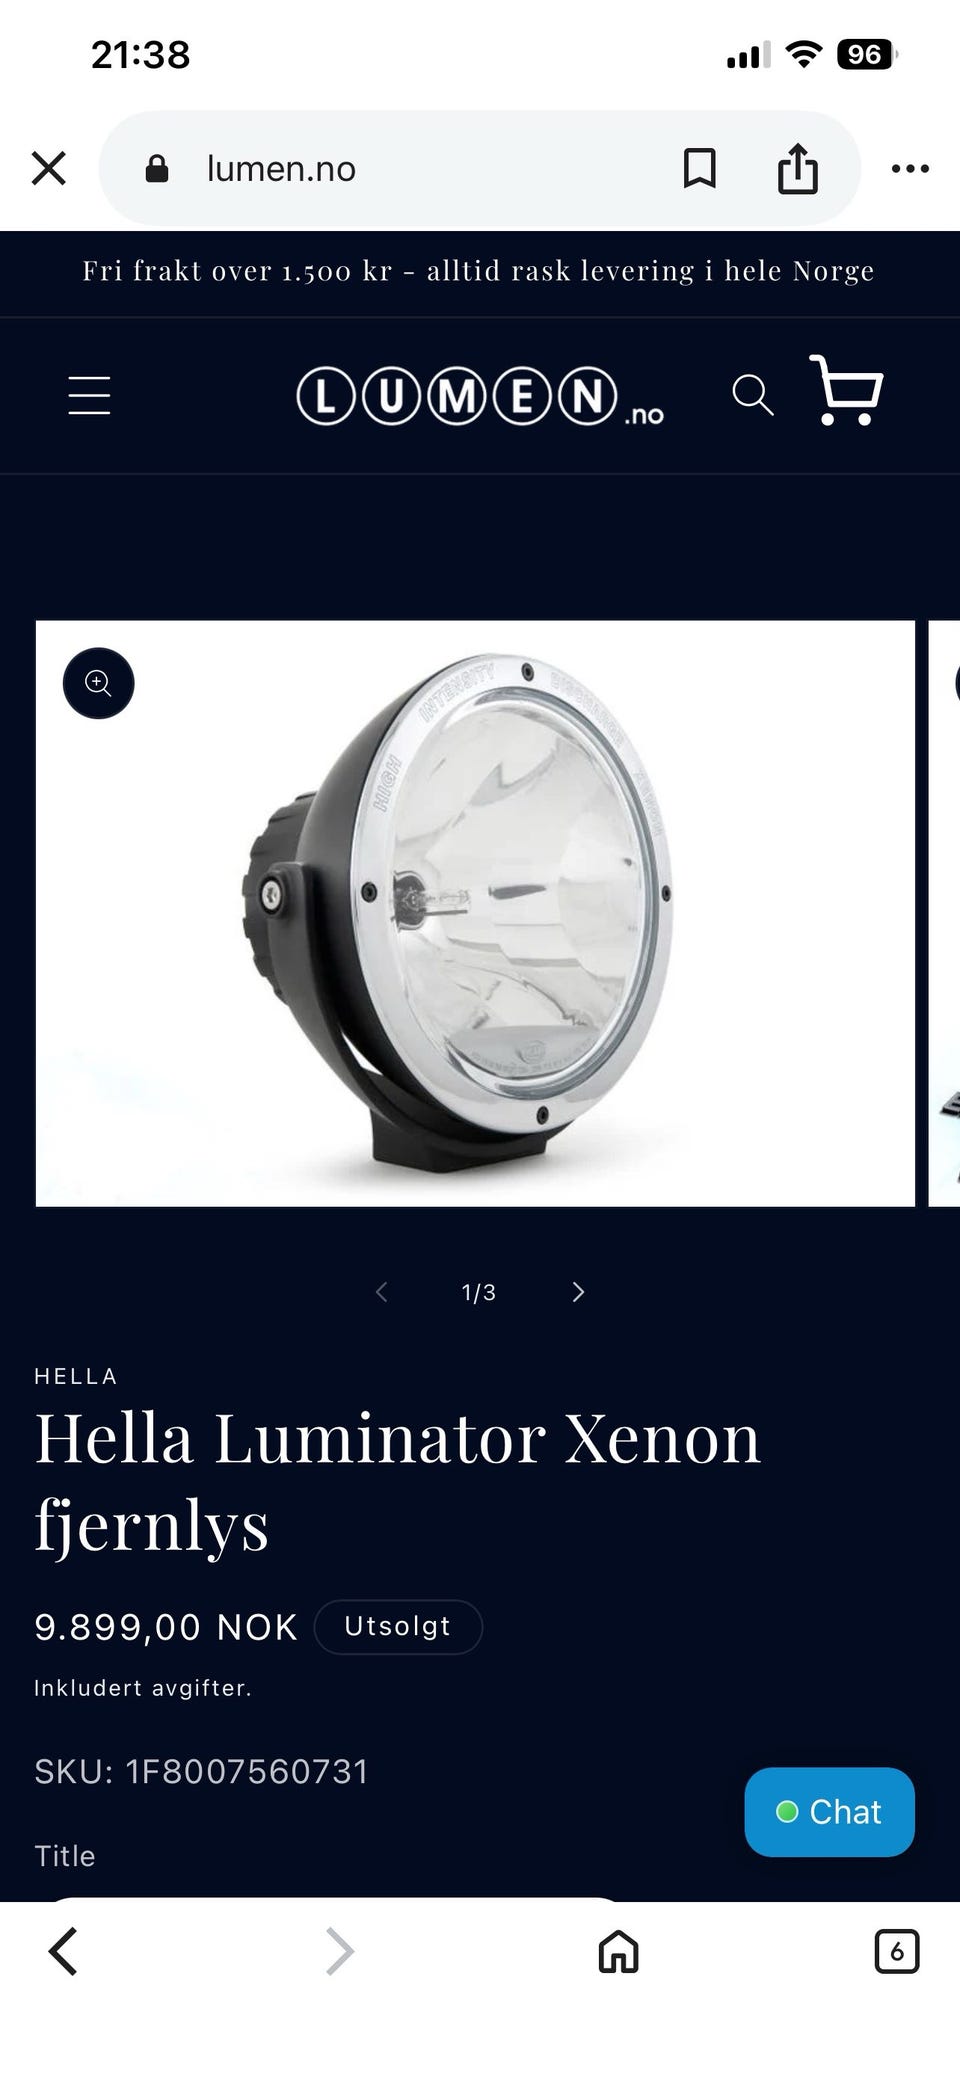This screenshot has height=2077, width=960.
Task: Open the tab switcher showing 6
Action: [896, 1951]
